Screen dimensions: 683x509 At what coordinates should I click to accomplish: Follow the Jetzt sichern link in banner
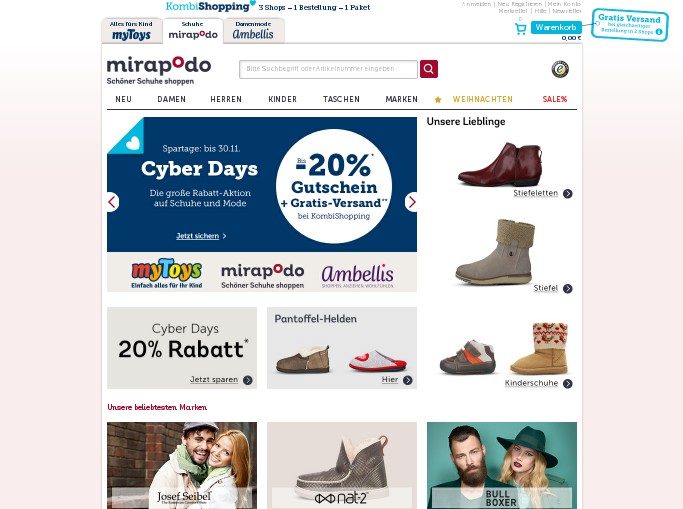coord(197,236)
